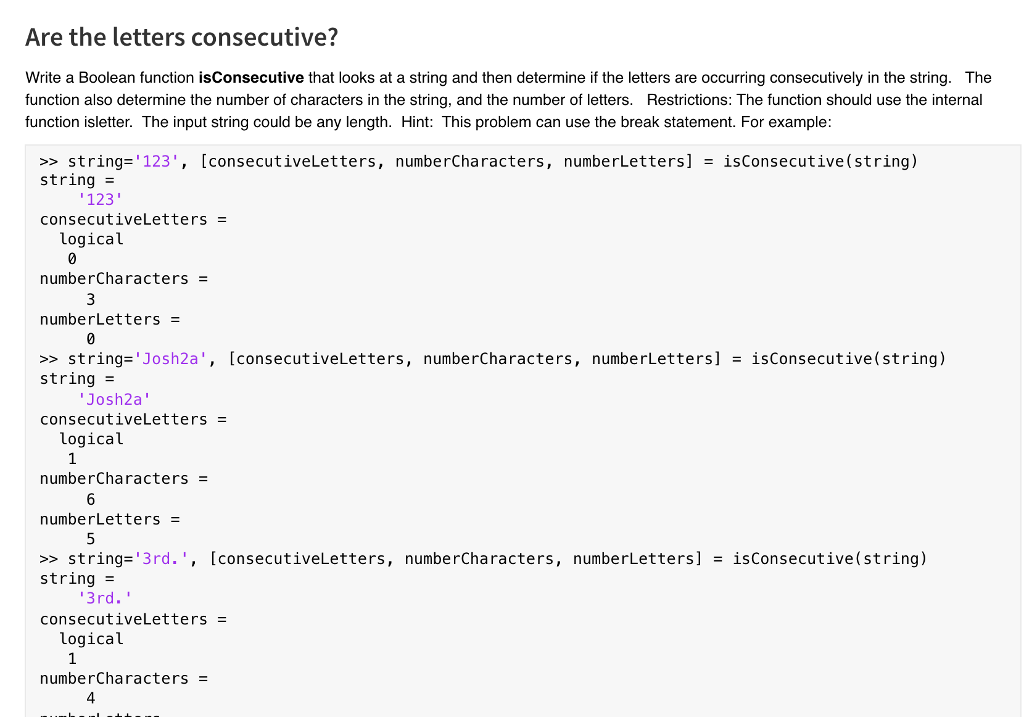1024x717 pixels.
Task: Click the purple 'Josh2a' string output
Action: 114,399
